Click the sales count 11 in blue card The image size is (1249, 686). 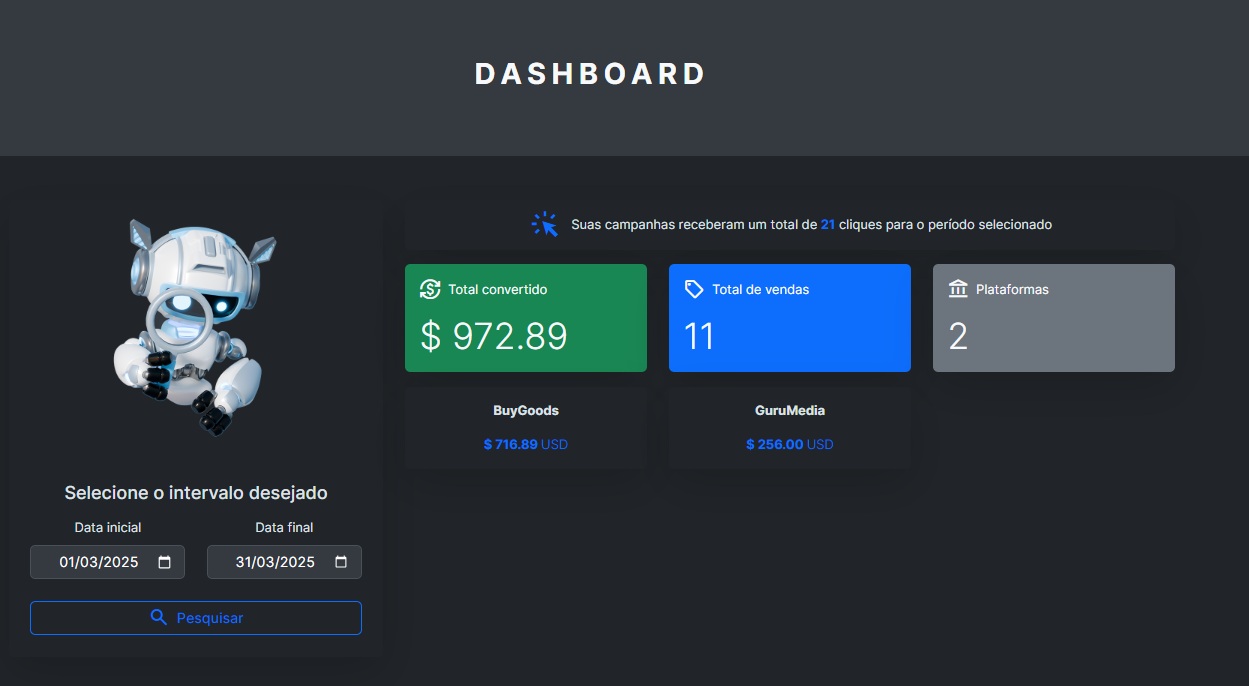click(699, 336)
